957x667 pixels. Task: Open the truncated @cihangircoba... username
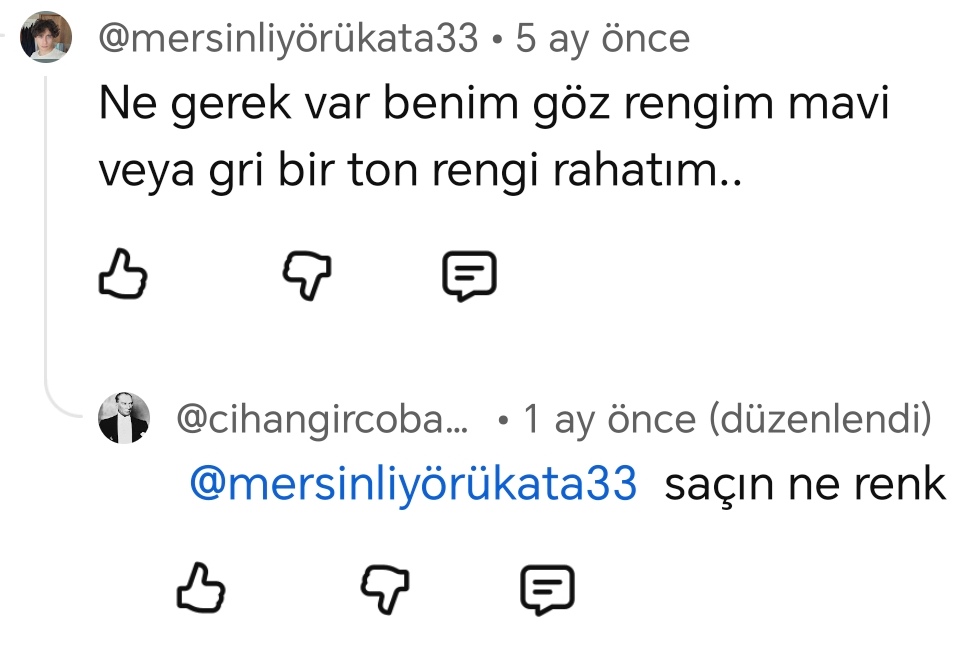point(322,420)
